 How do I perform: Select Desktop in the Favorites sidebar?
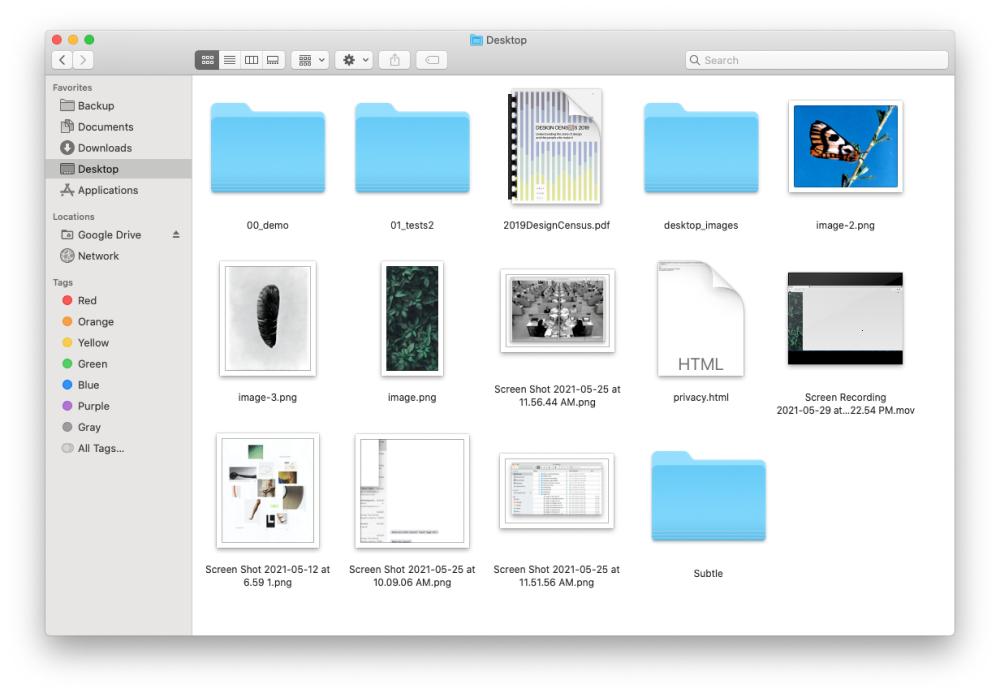click(x=99, y=169)
